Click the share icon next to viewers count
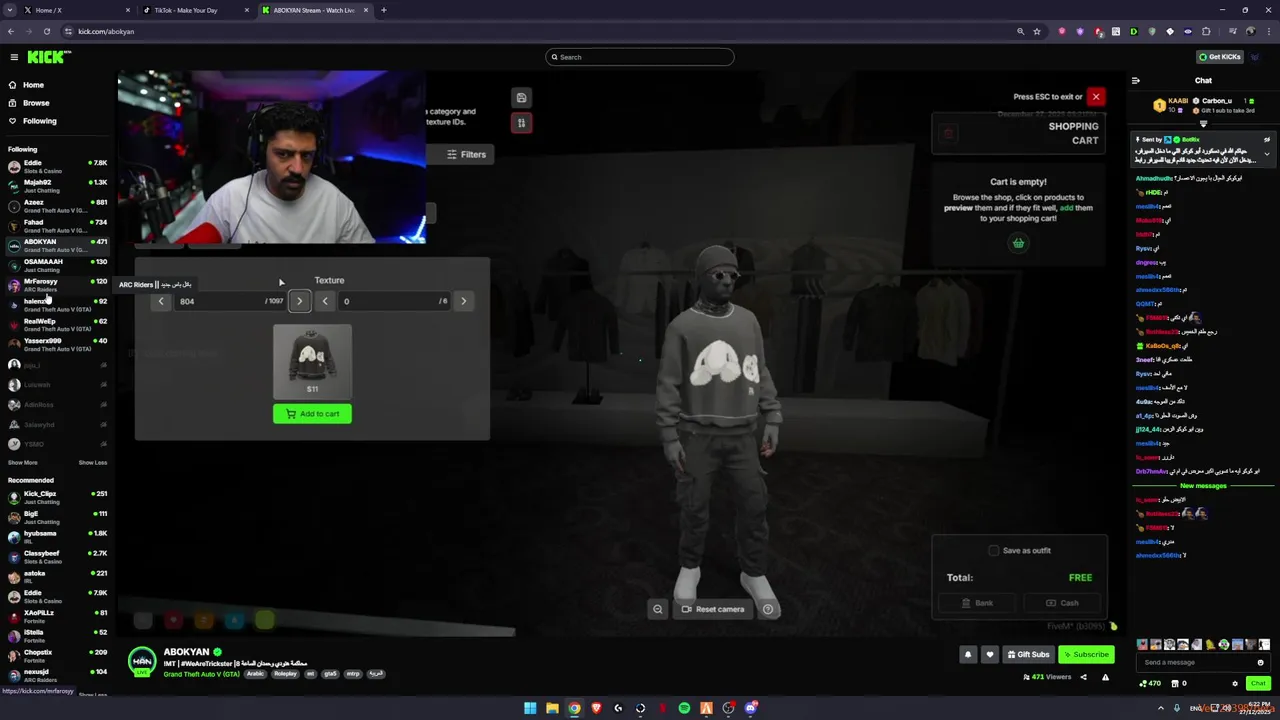Image resolution: width=1280 pixels, height=720 pixels. (x=1083, y=677)
